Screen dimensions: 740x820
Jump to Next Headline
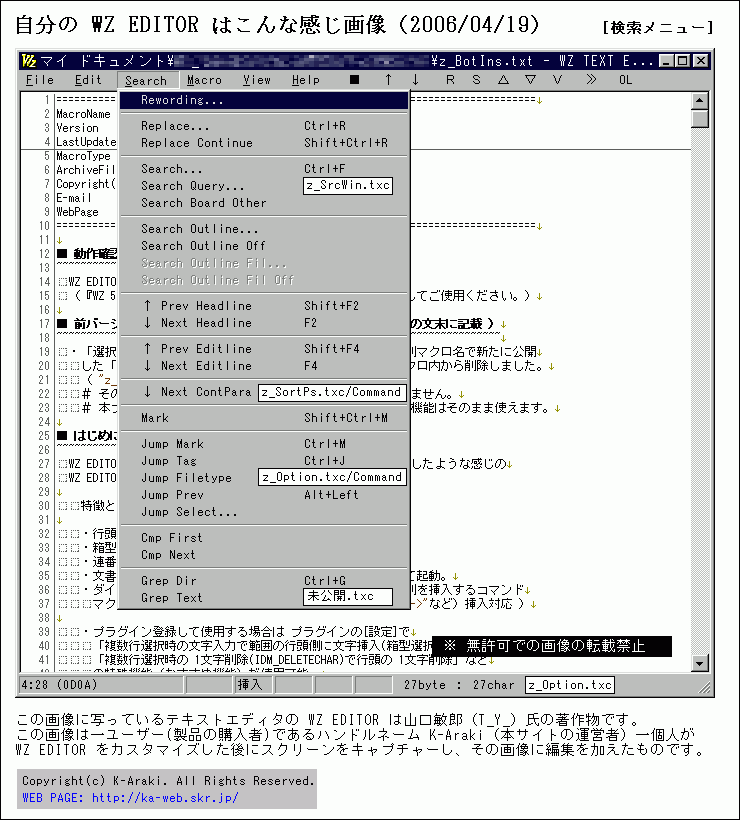pyautogui.click(x=264, y=323)
